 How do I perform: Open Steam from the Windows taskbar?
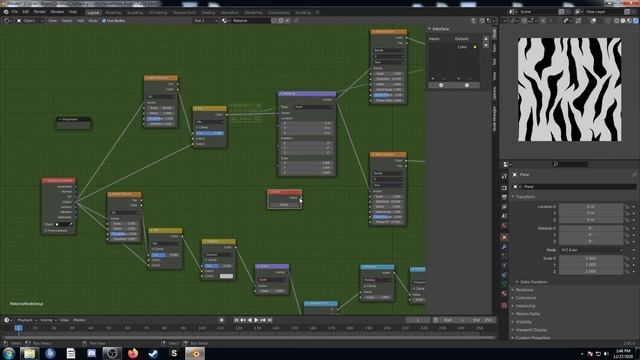click(x=153, y=353)
